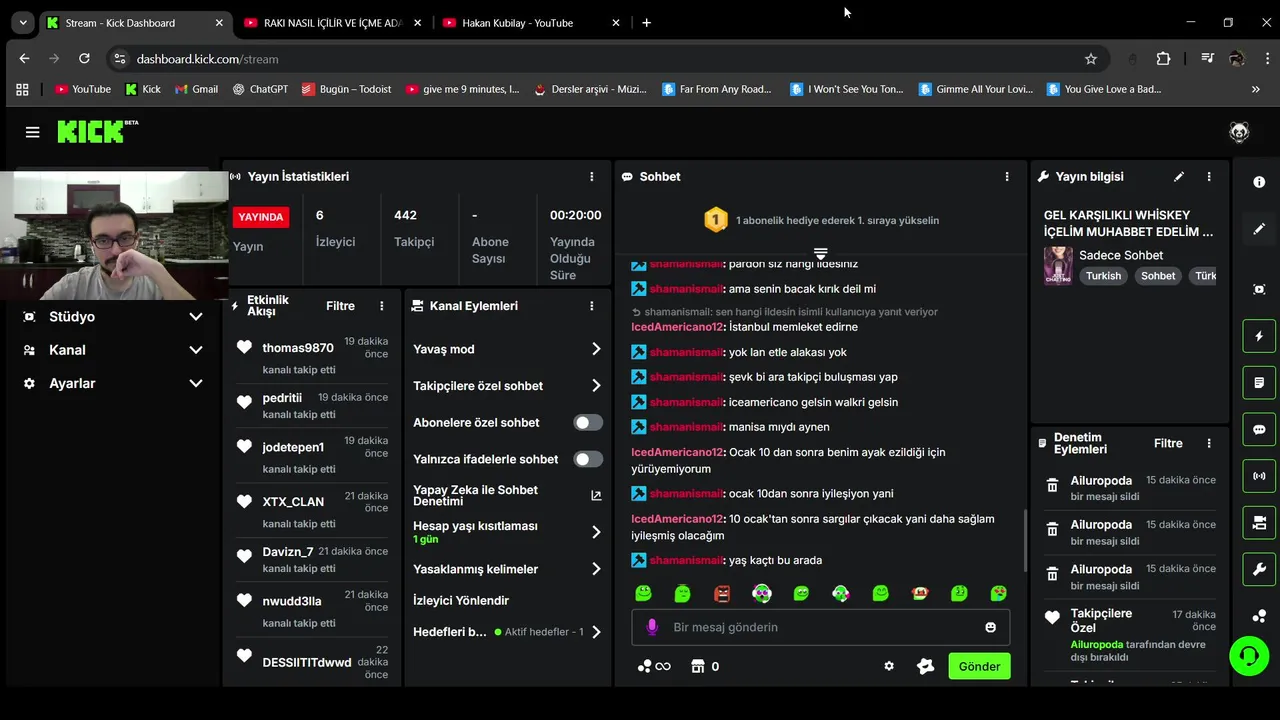Toggle the chat bubble sidebar icon
Screen dimensions: 1280x720
click(x=1259, y=429)
